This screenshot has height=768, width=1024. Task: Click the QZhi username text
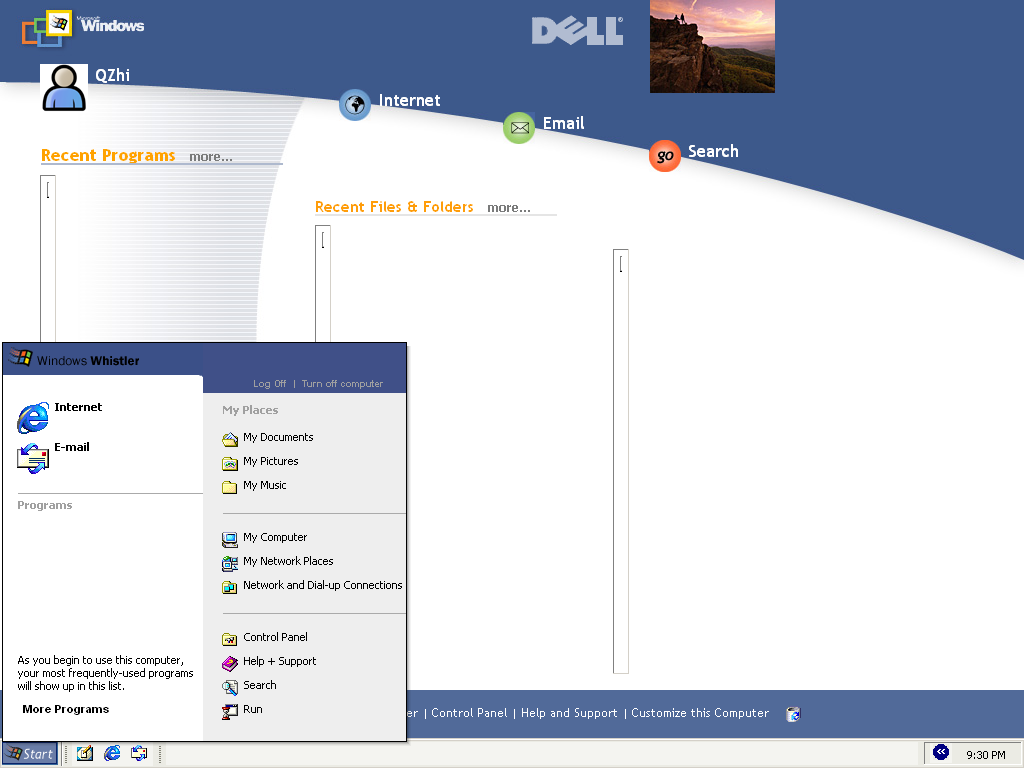[112, 76]
